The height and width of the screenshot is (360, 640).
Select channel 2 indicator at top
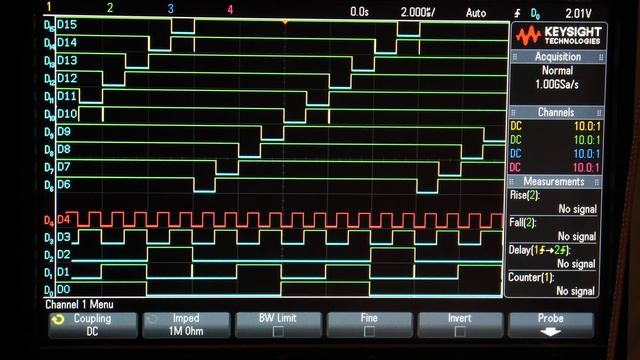pyautogui.click(x=110, y=8)
